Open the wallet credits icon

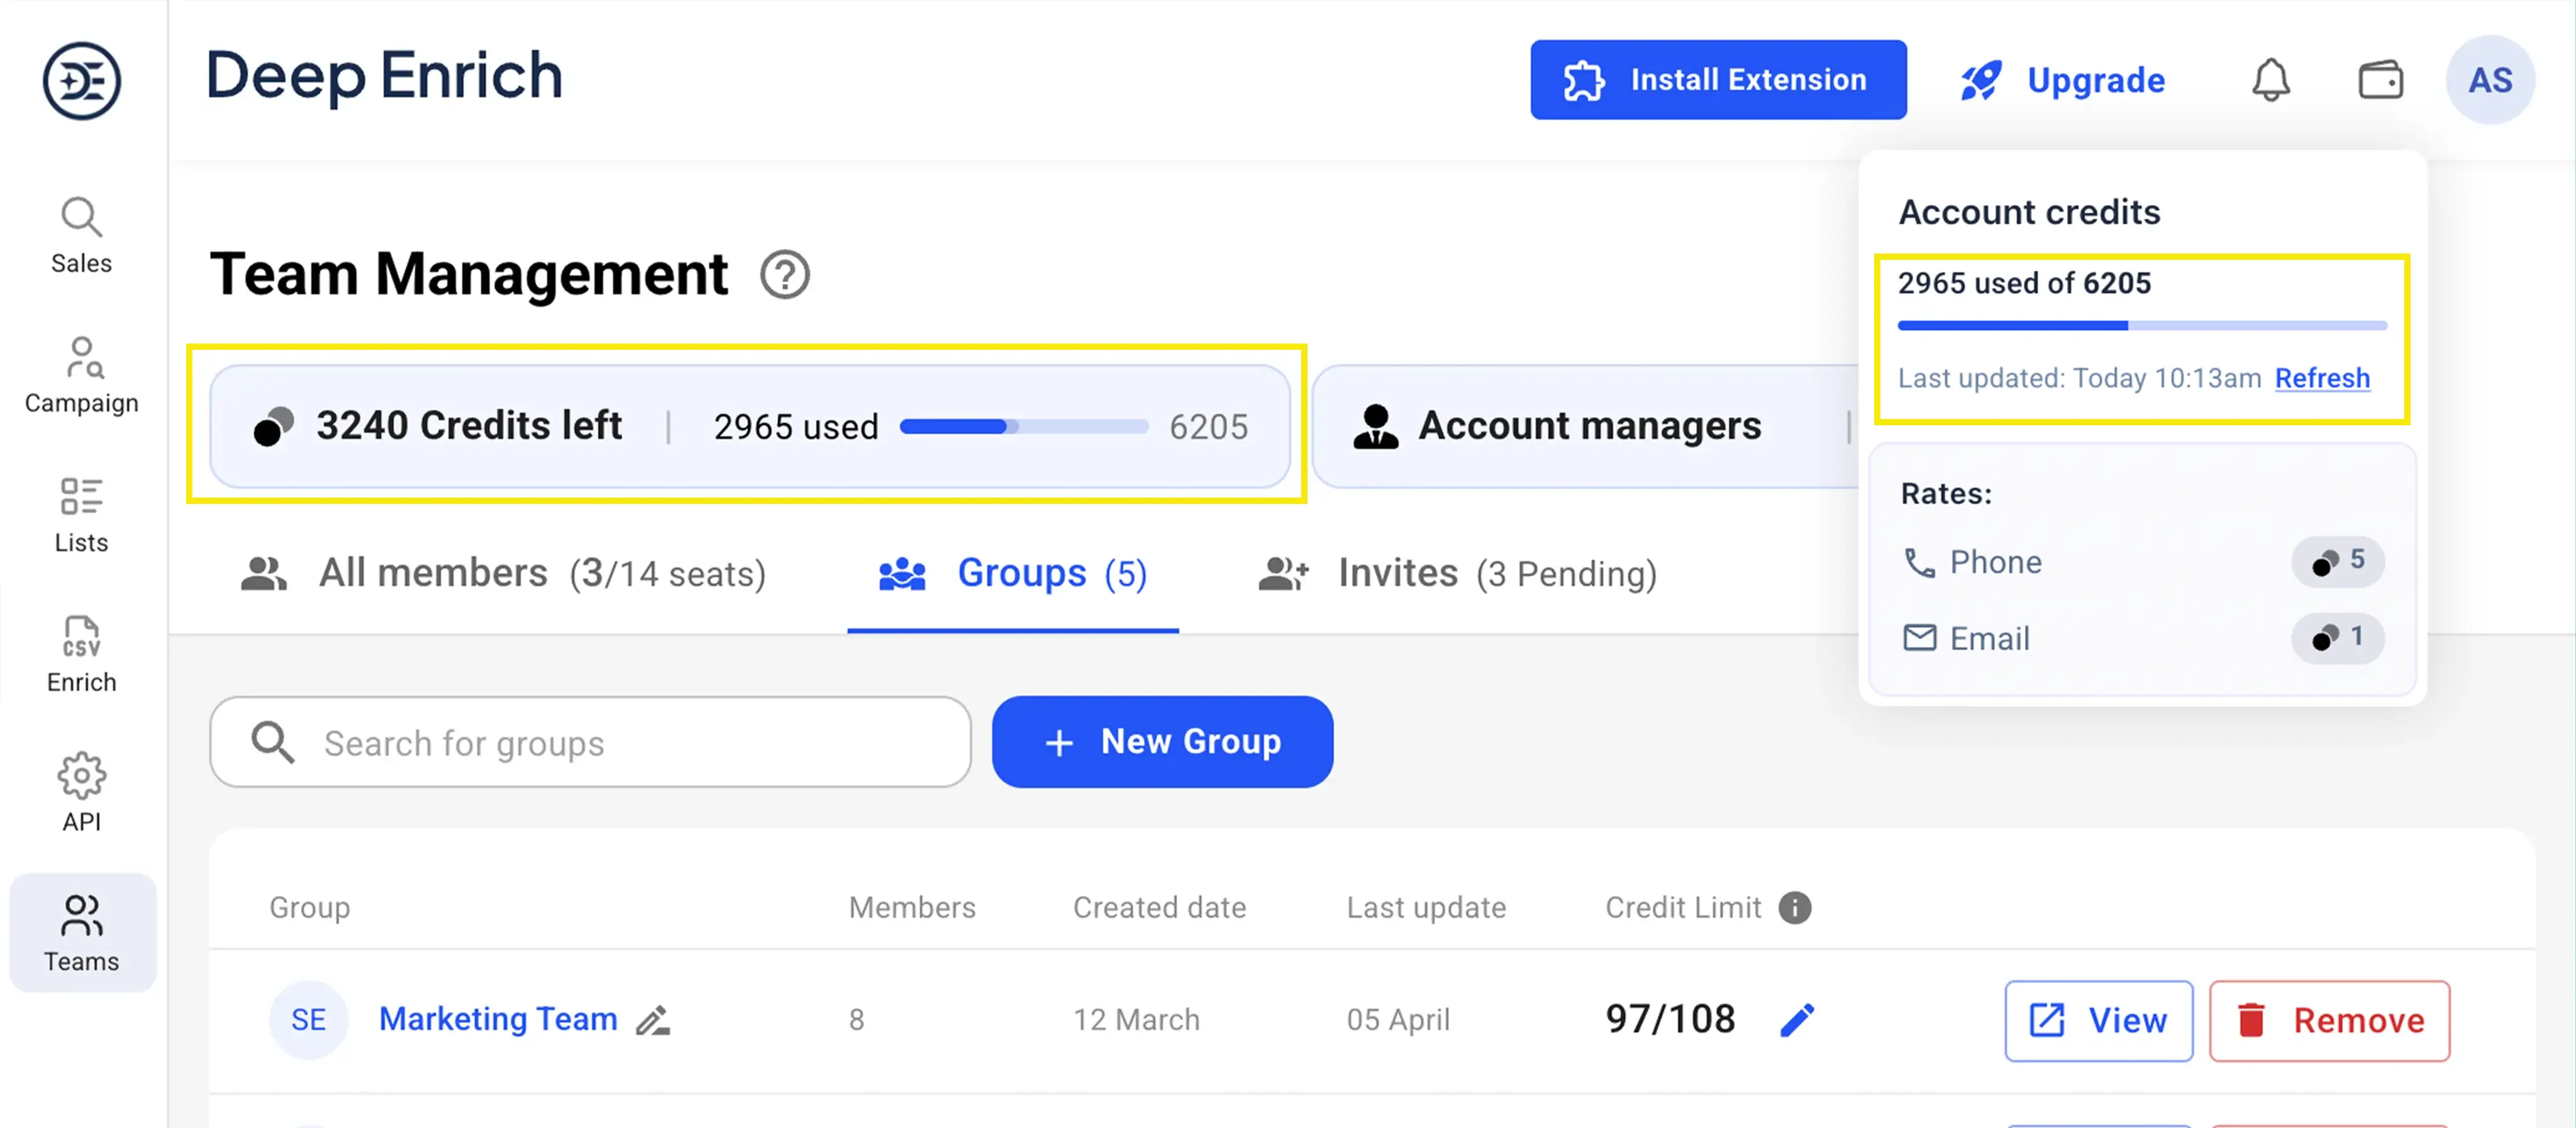coord(2380,80)
